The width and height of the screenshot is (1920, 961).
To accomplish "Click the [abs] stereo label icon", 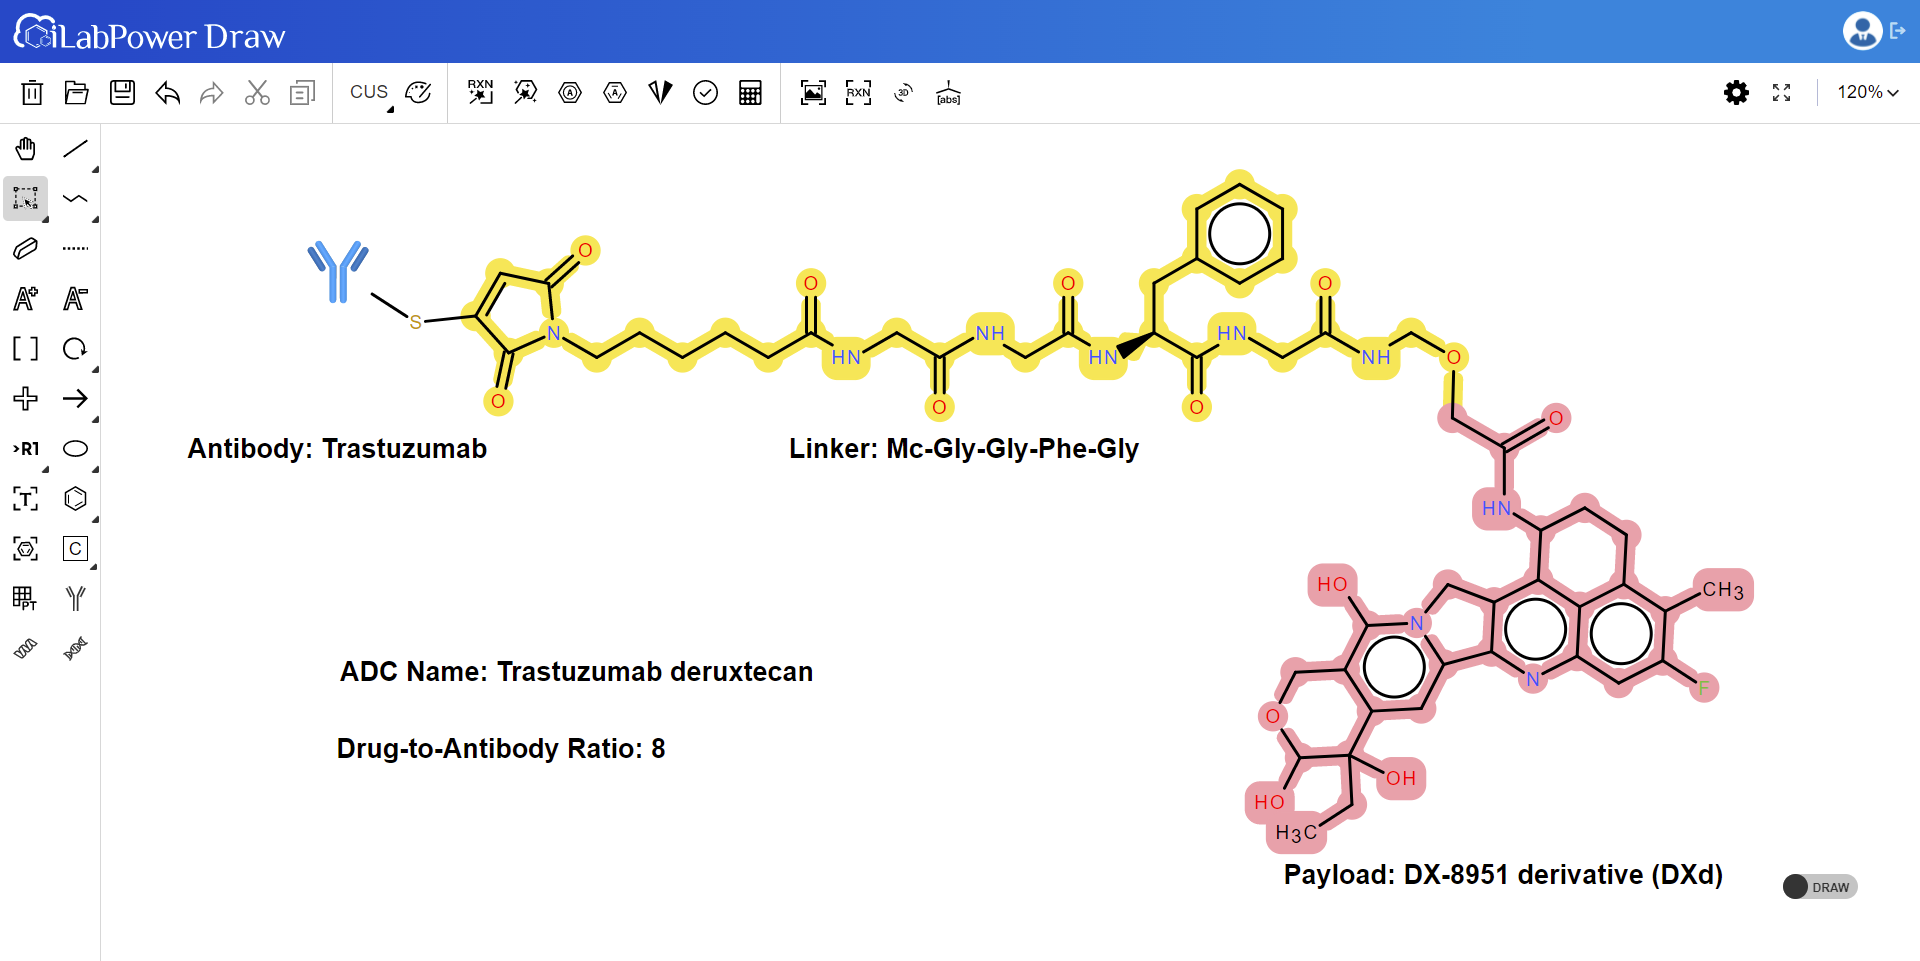I will pyautogui.click(x=948, y=93).
